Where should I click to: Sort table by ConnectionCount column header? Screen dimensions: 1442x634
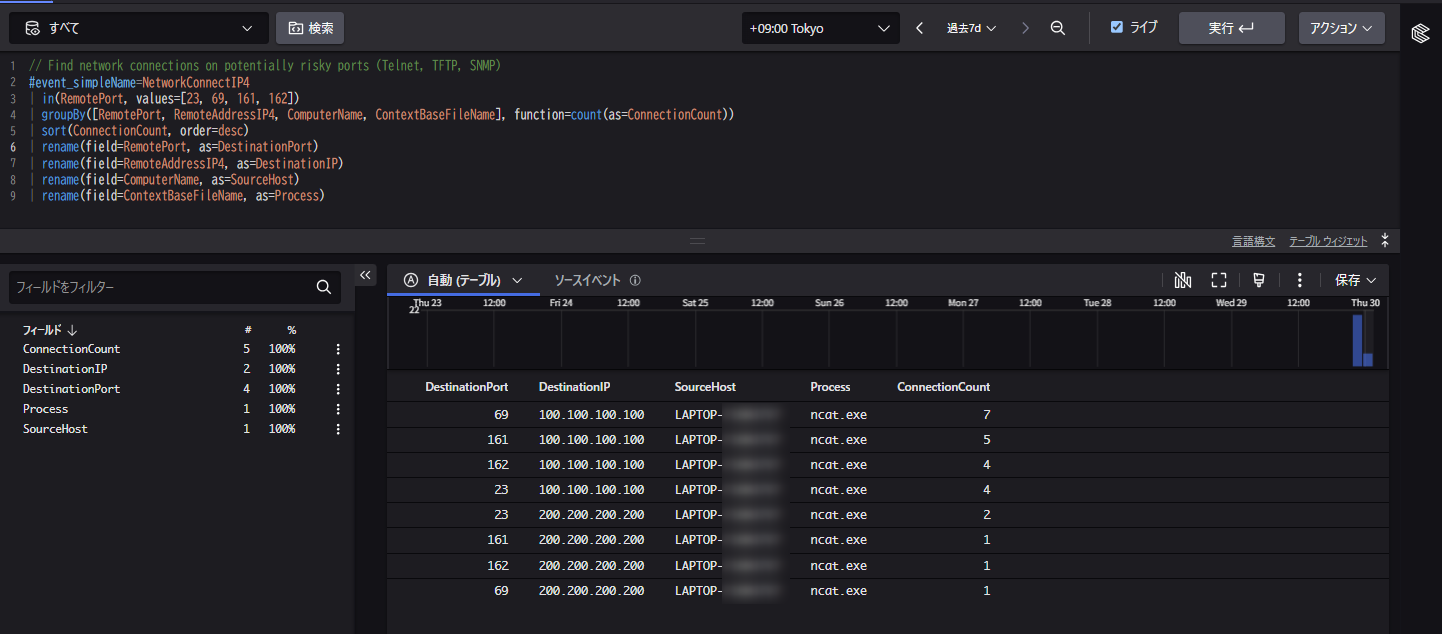pos(943,387)
